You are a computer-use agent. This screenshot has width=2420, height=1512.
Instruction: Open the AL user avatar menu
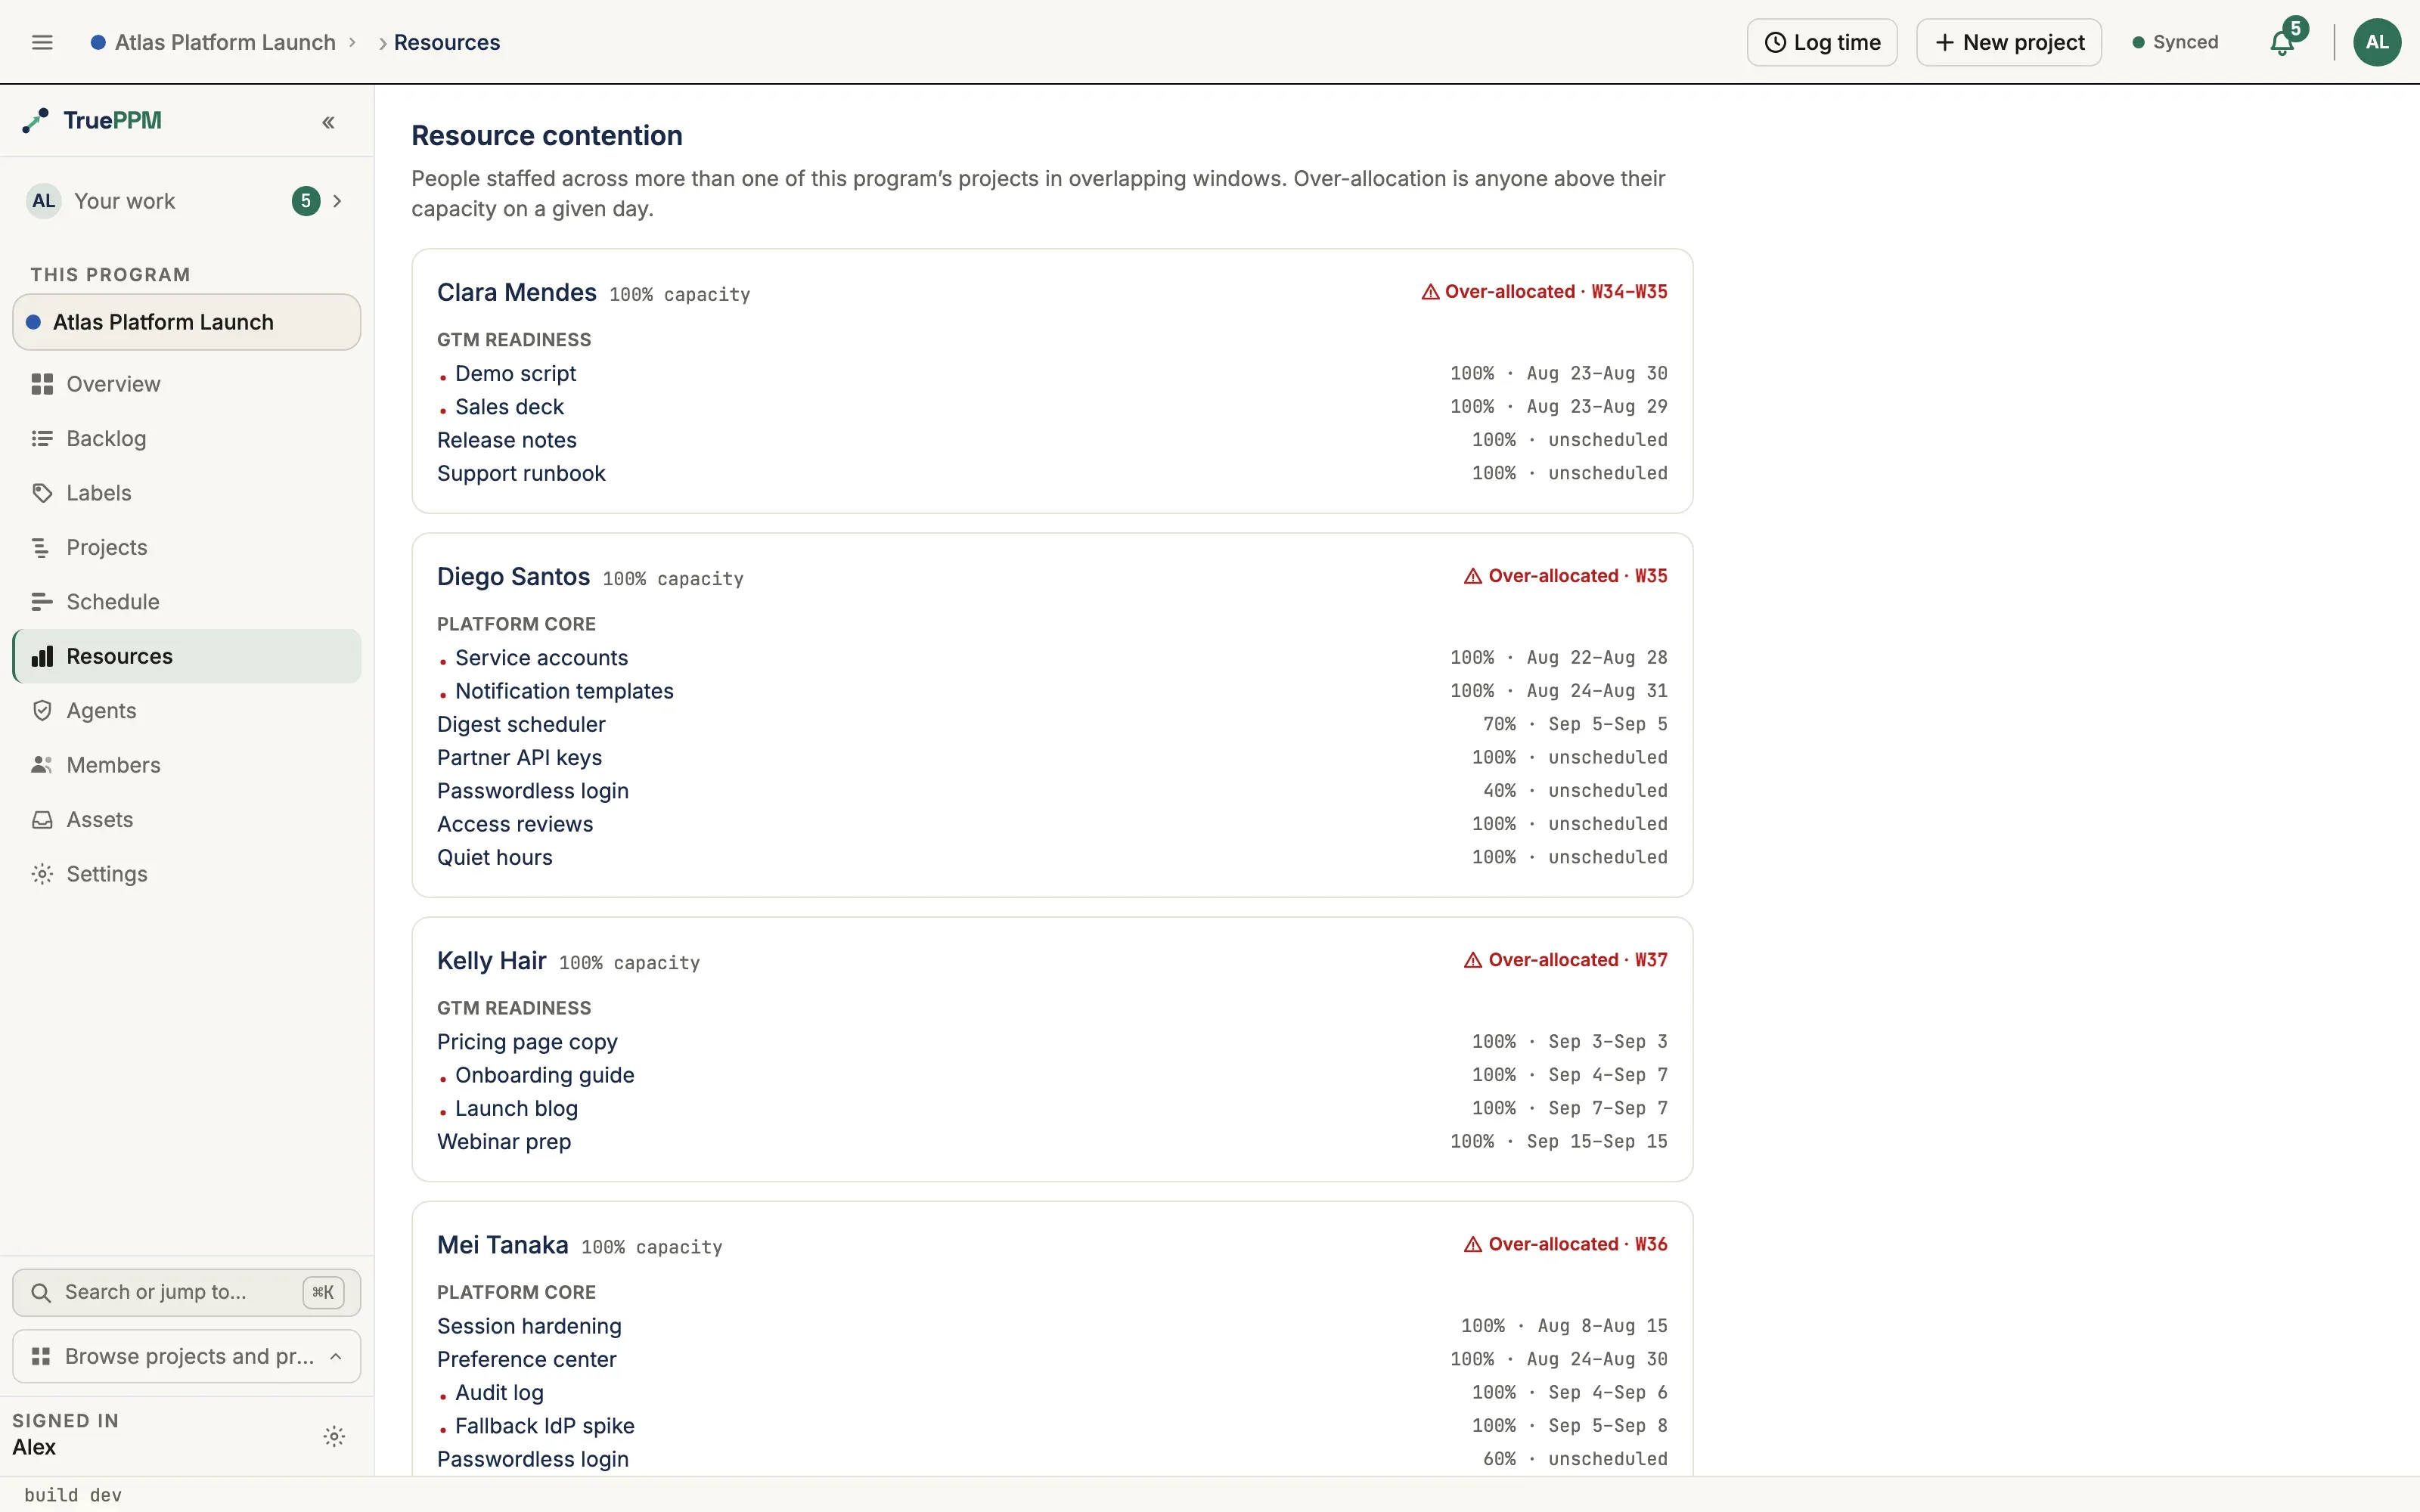[x=2376, y=42]
